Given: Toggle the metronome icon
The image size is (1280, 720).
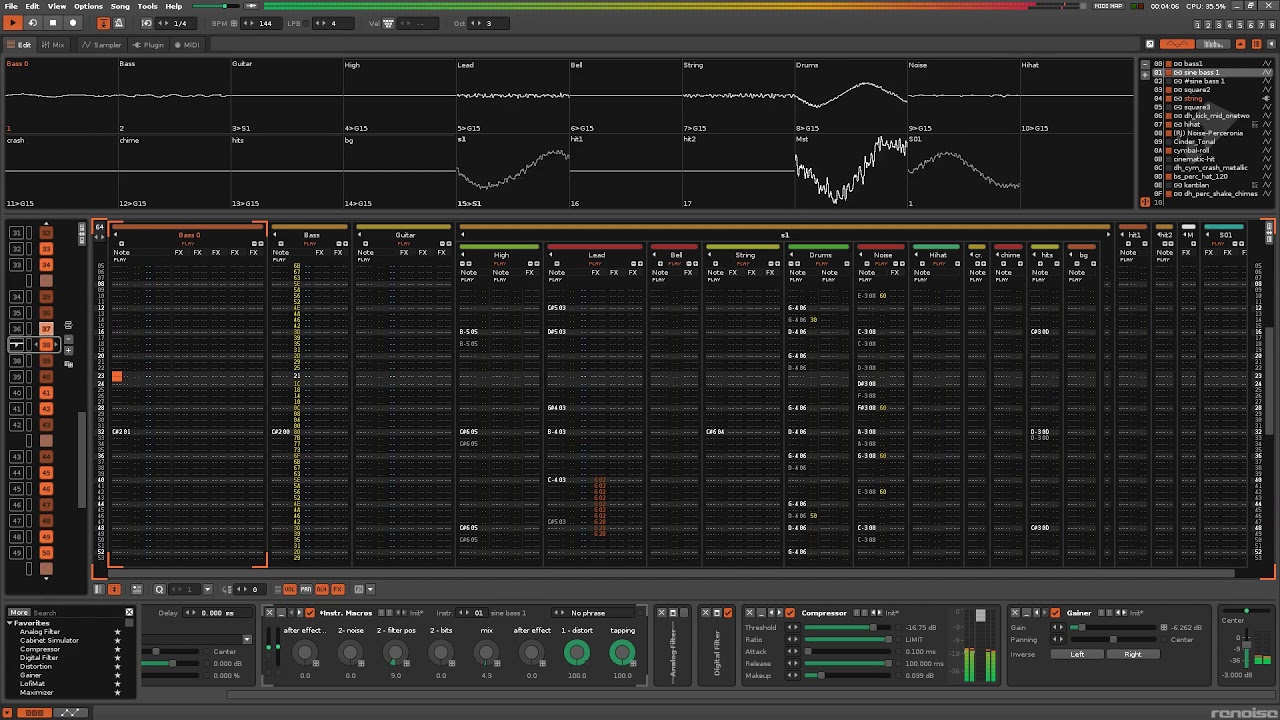Looking at the screenshot, I should tap(118, 22).
